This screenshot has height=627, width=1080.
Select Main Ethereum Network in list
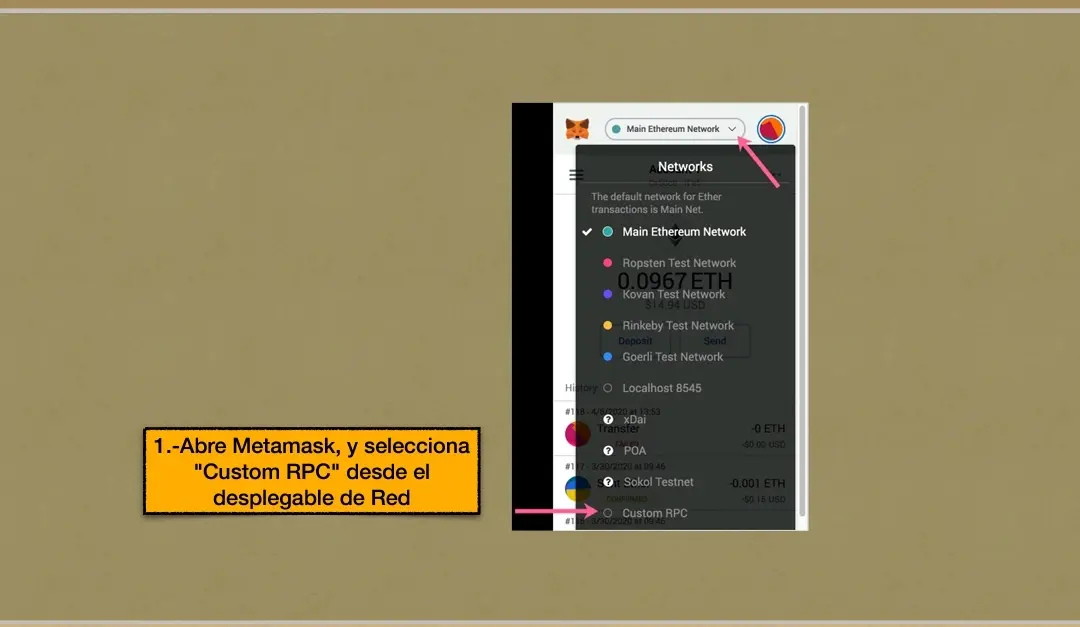(x=685, y=232)
